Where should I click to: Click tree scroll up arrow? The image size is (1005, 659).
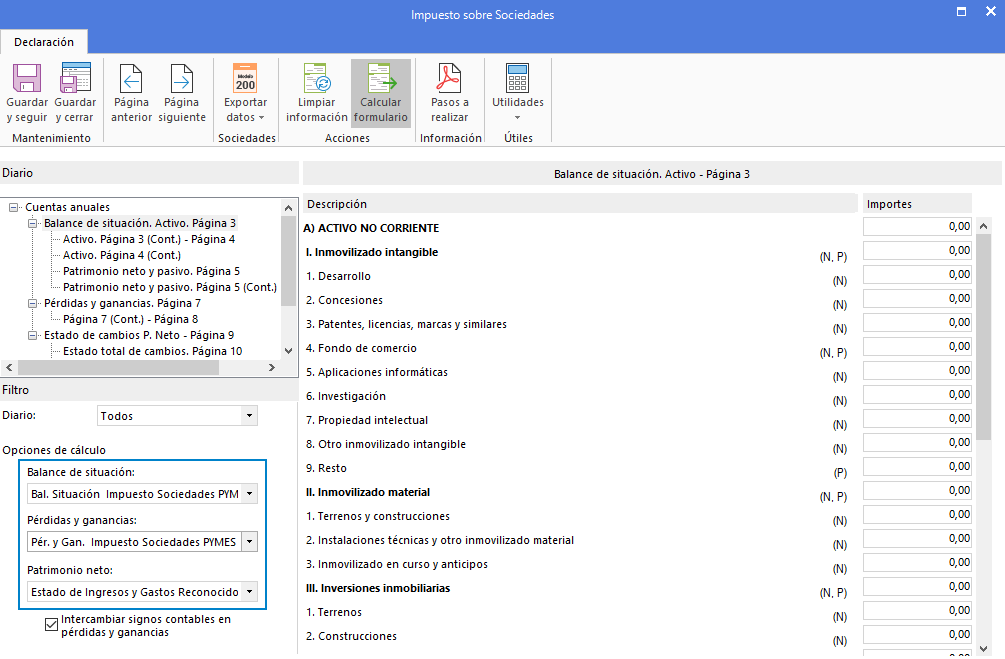[x=288, y=208]
